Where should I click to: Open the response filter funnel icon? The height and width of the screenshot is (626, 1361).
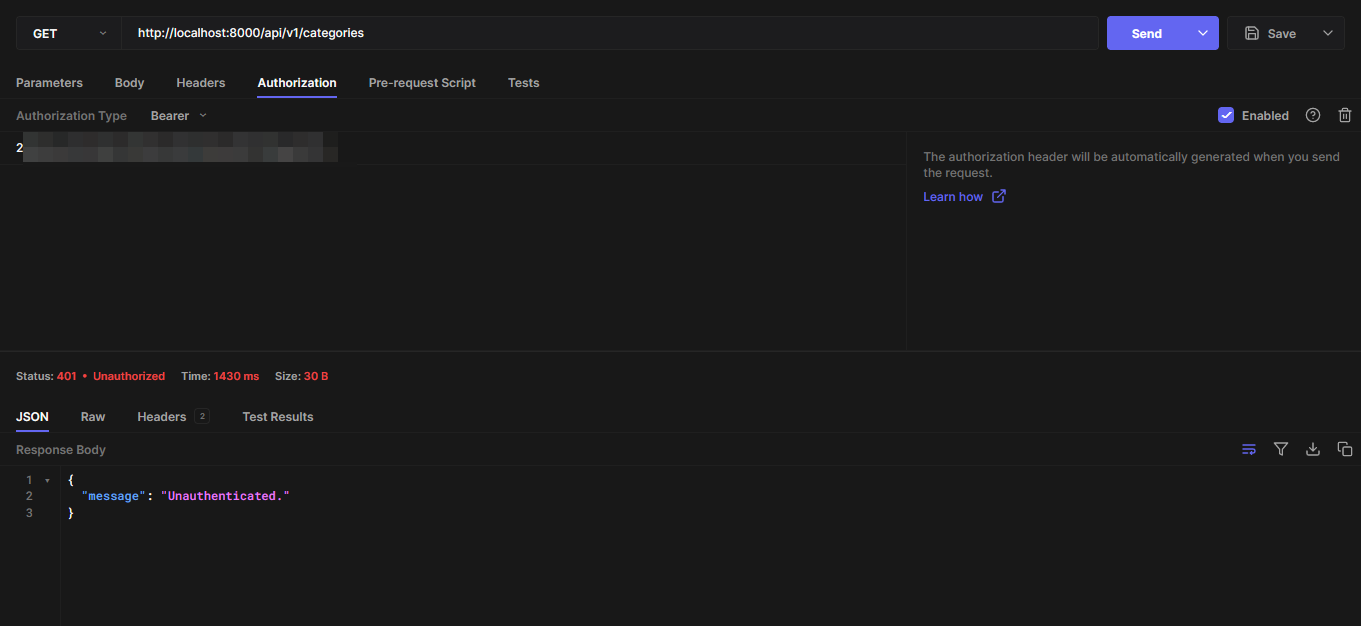pos(1281,449)
